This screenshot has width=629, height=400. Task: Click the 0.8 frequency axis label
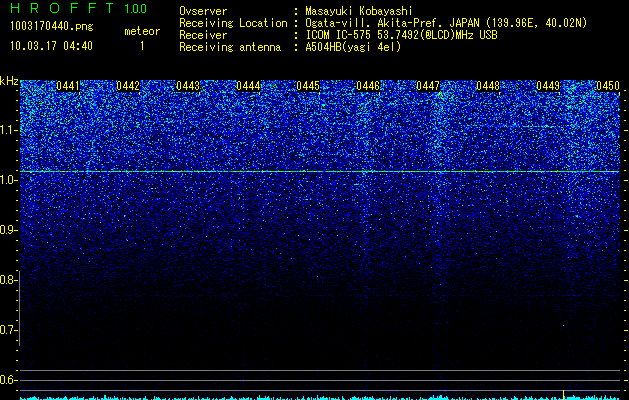(x=8, y=280)
